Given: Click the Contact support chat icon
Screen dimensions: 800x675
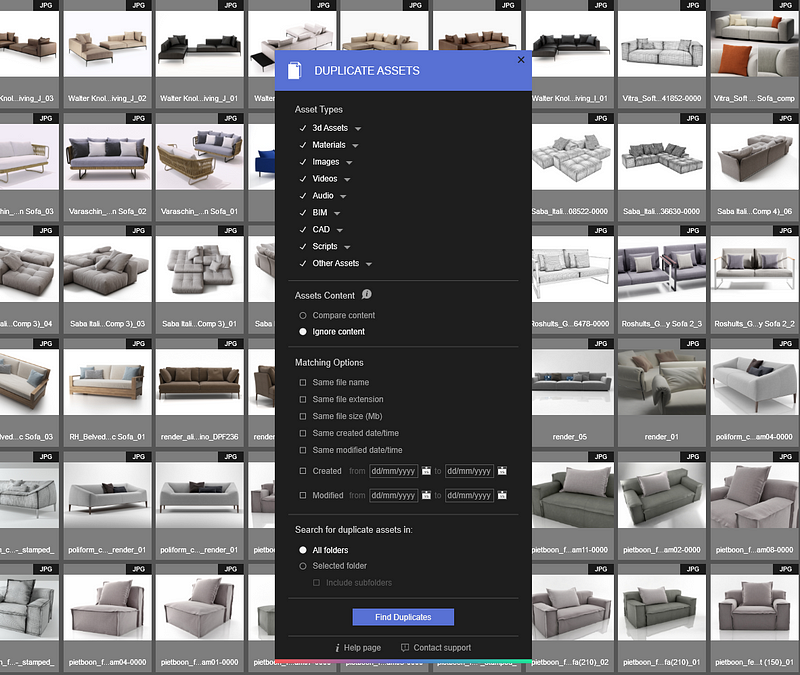Looking at the screenshot, I should pyautogui.click(x=405, y=647).
